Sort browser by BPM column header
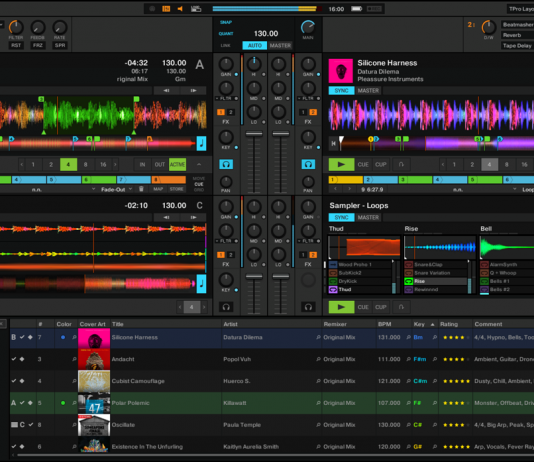This screenshot has height=462, width=534. point(384,324)
